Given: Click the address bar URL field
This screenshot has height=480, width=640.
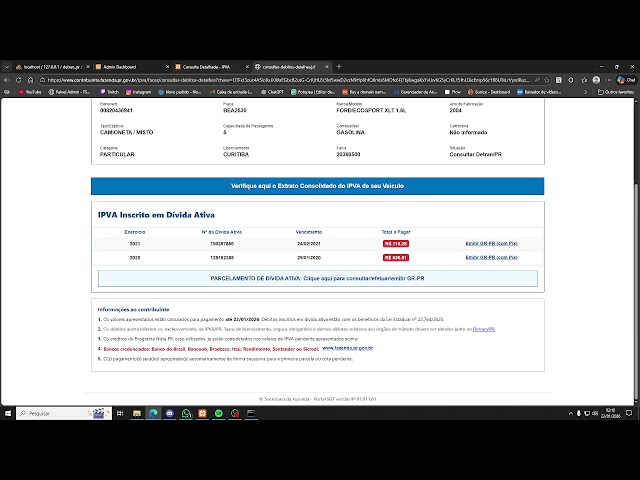Looking at the screenshot, I should coord(288,80).
